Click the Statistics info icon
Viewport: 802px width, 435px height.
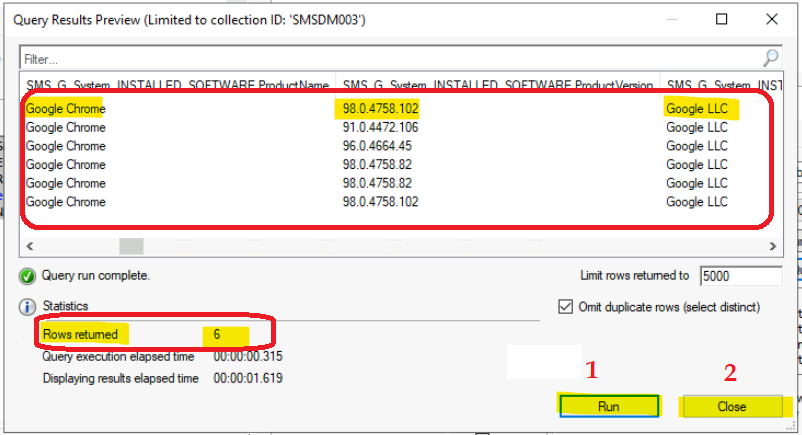pyautogui.click(x=27, y=307)
